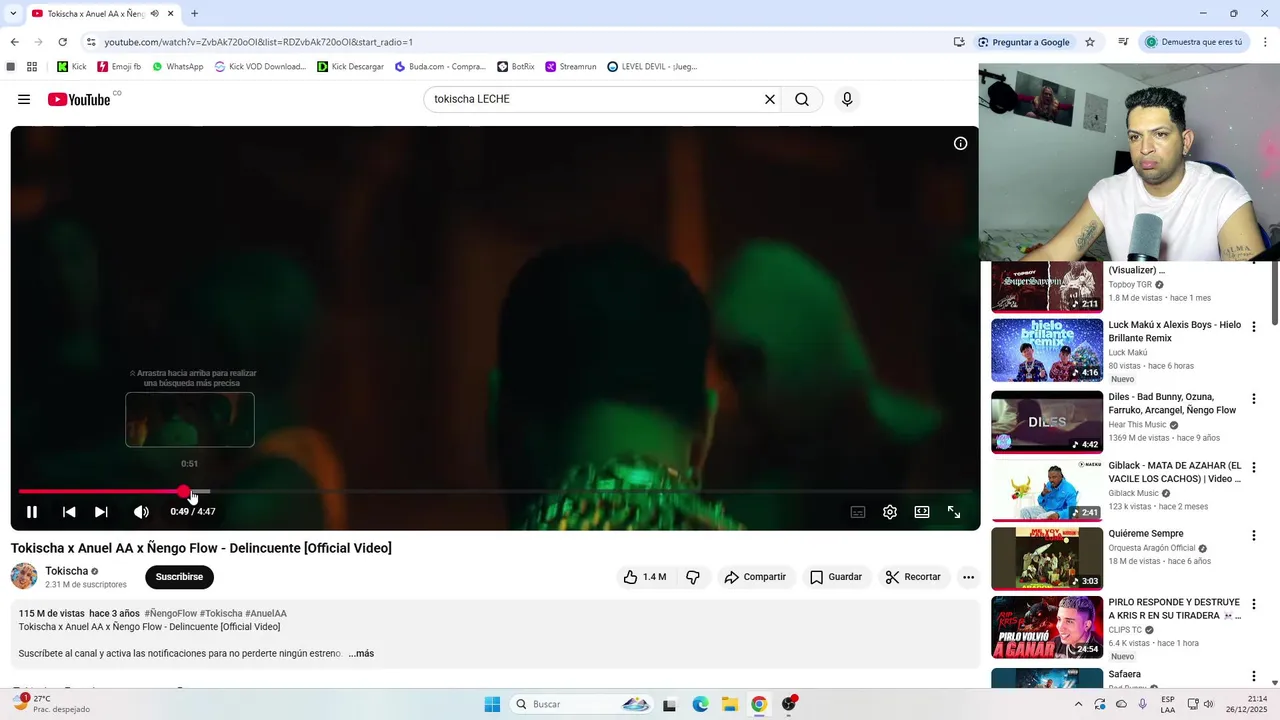Screen dimensions: 1280x720
Task: Open options for Safaera video
Action: [x=1253, y=676]
